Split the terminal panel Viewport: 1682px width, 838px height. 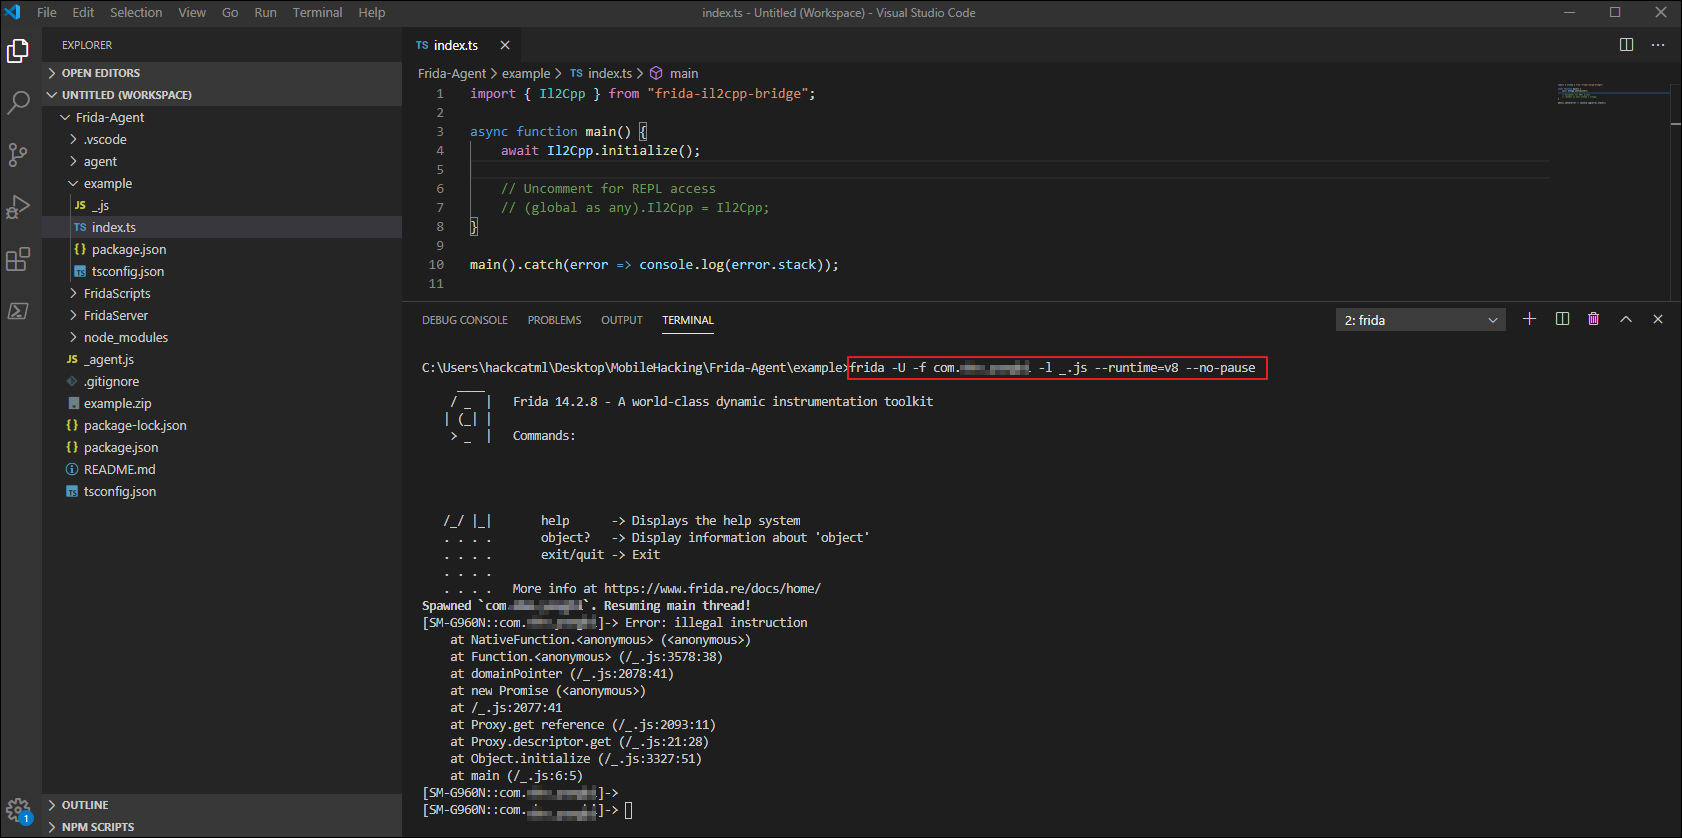(x=1562, y=319)
